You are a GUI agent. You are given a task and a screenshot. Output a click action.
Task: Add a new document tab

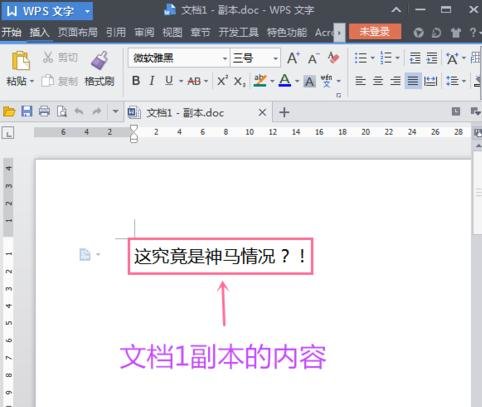coord(284,112)
